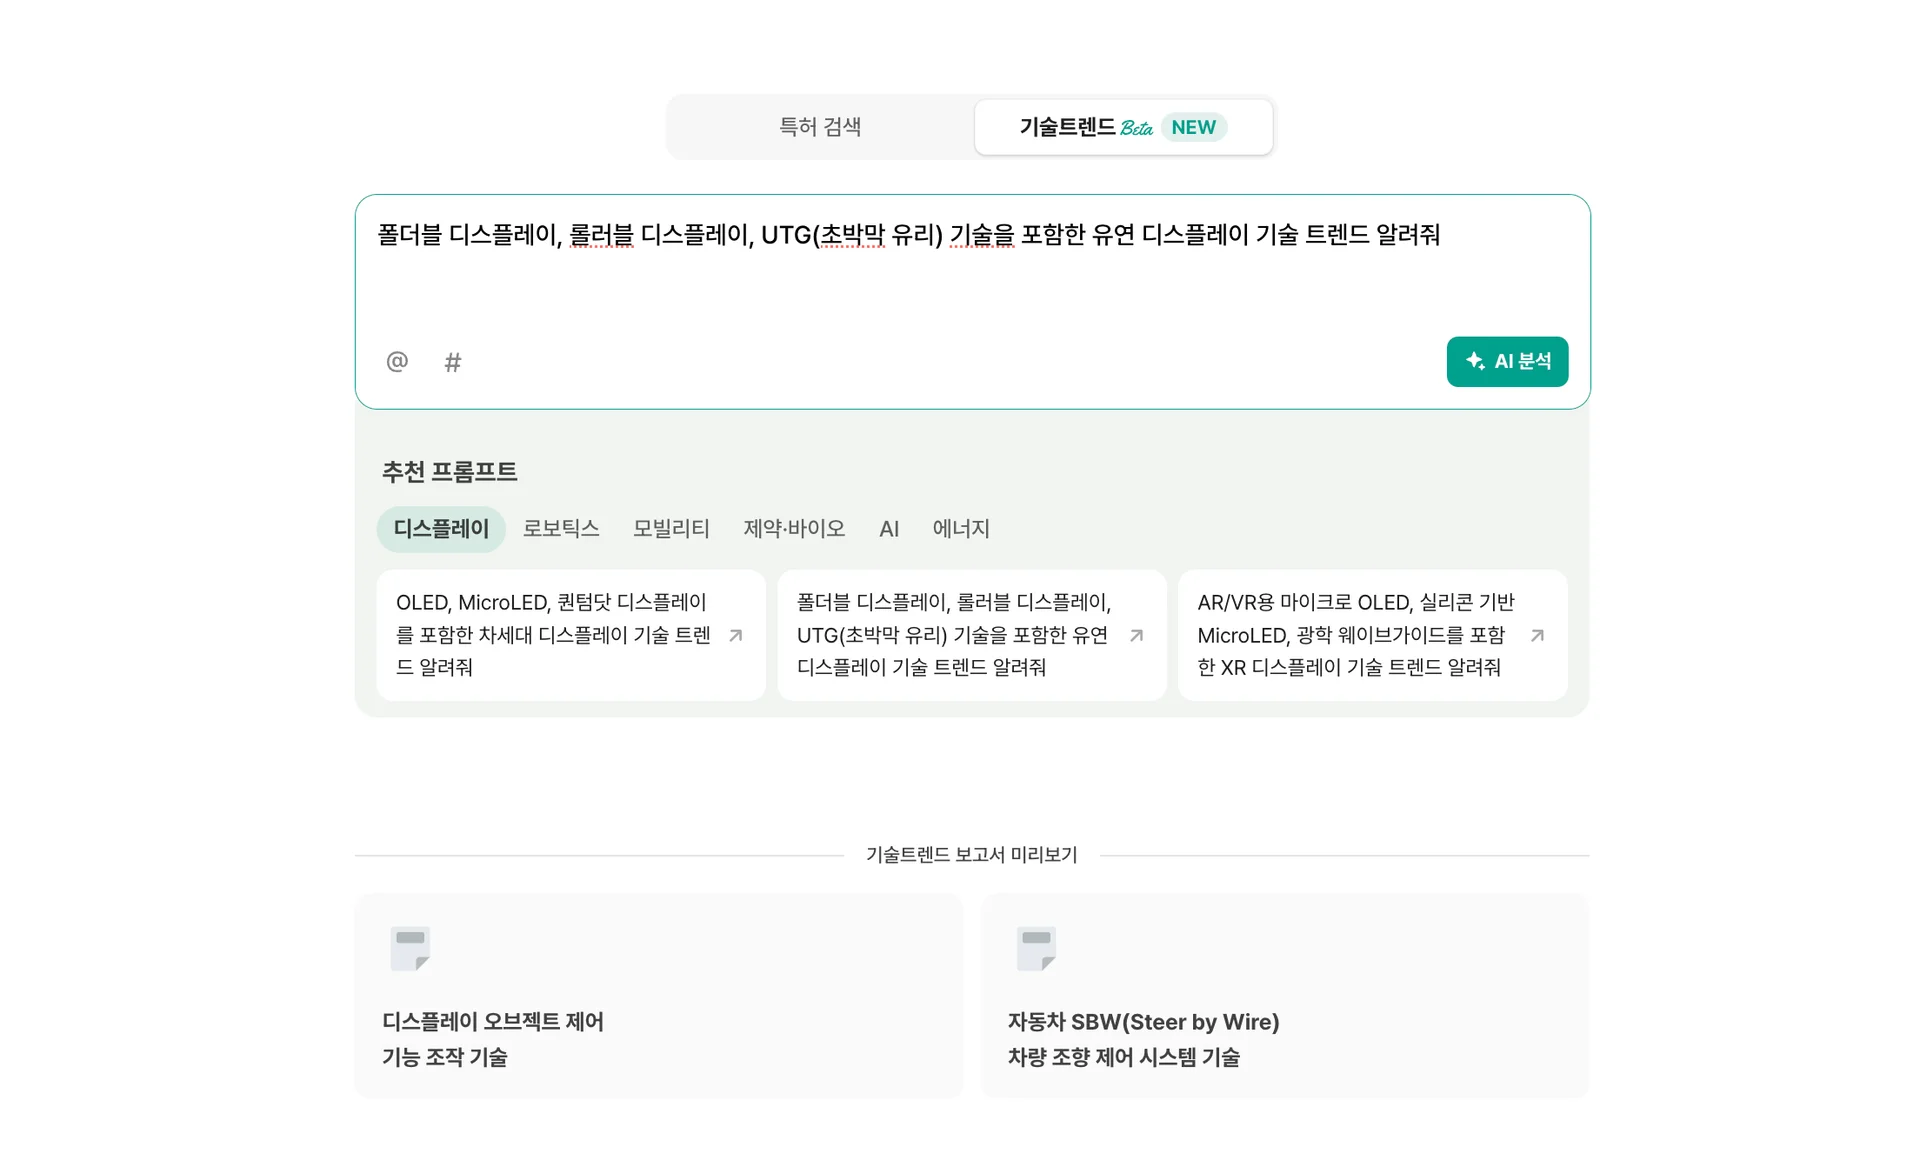This screenshot has width=1920, height=1174.
Task: Choose the 모빌리티 category
Action: click(671, 529)
